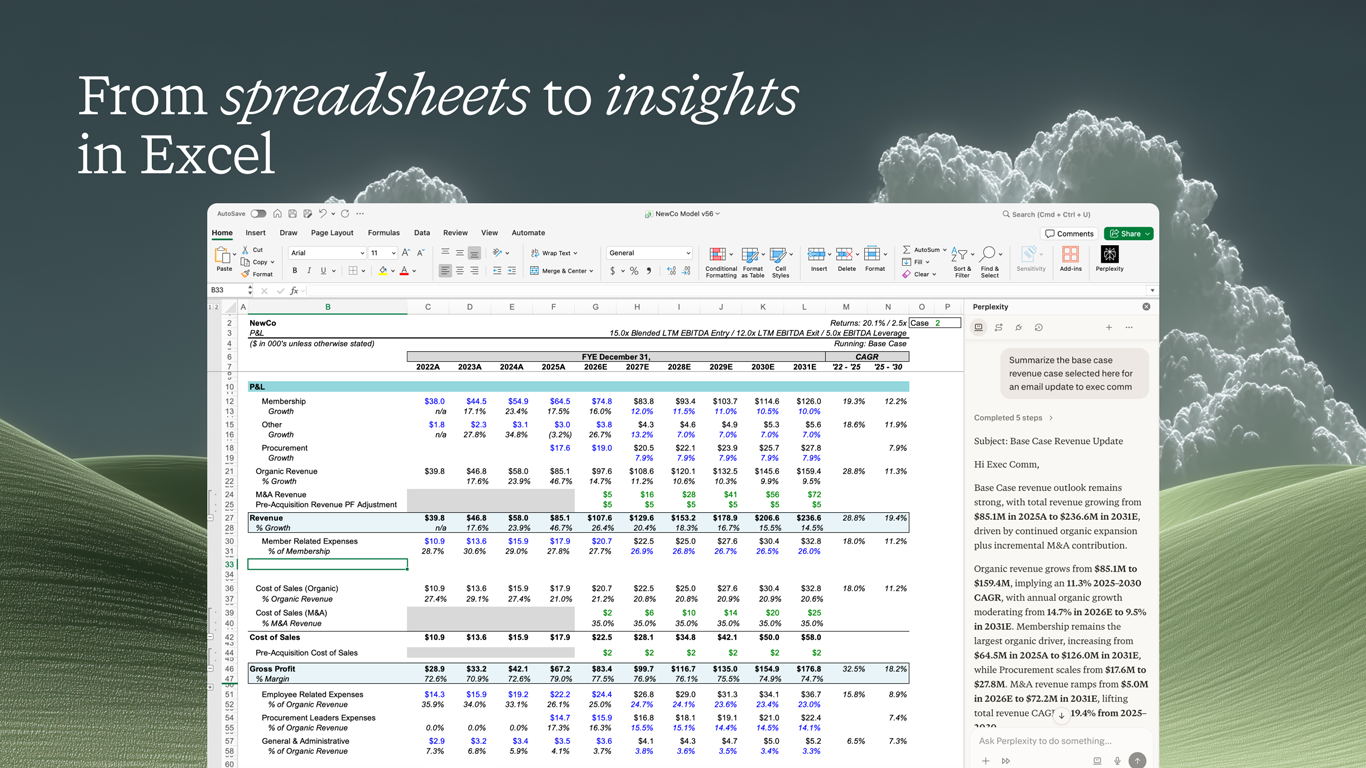The height and width of the screenshot is (768, 1366).
Task: Open the title bar more options ellipsis
Action: (360, 214)
